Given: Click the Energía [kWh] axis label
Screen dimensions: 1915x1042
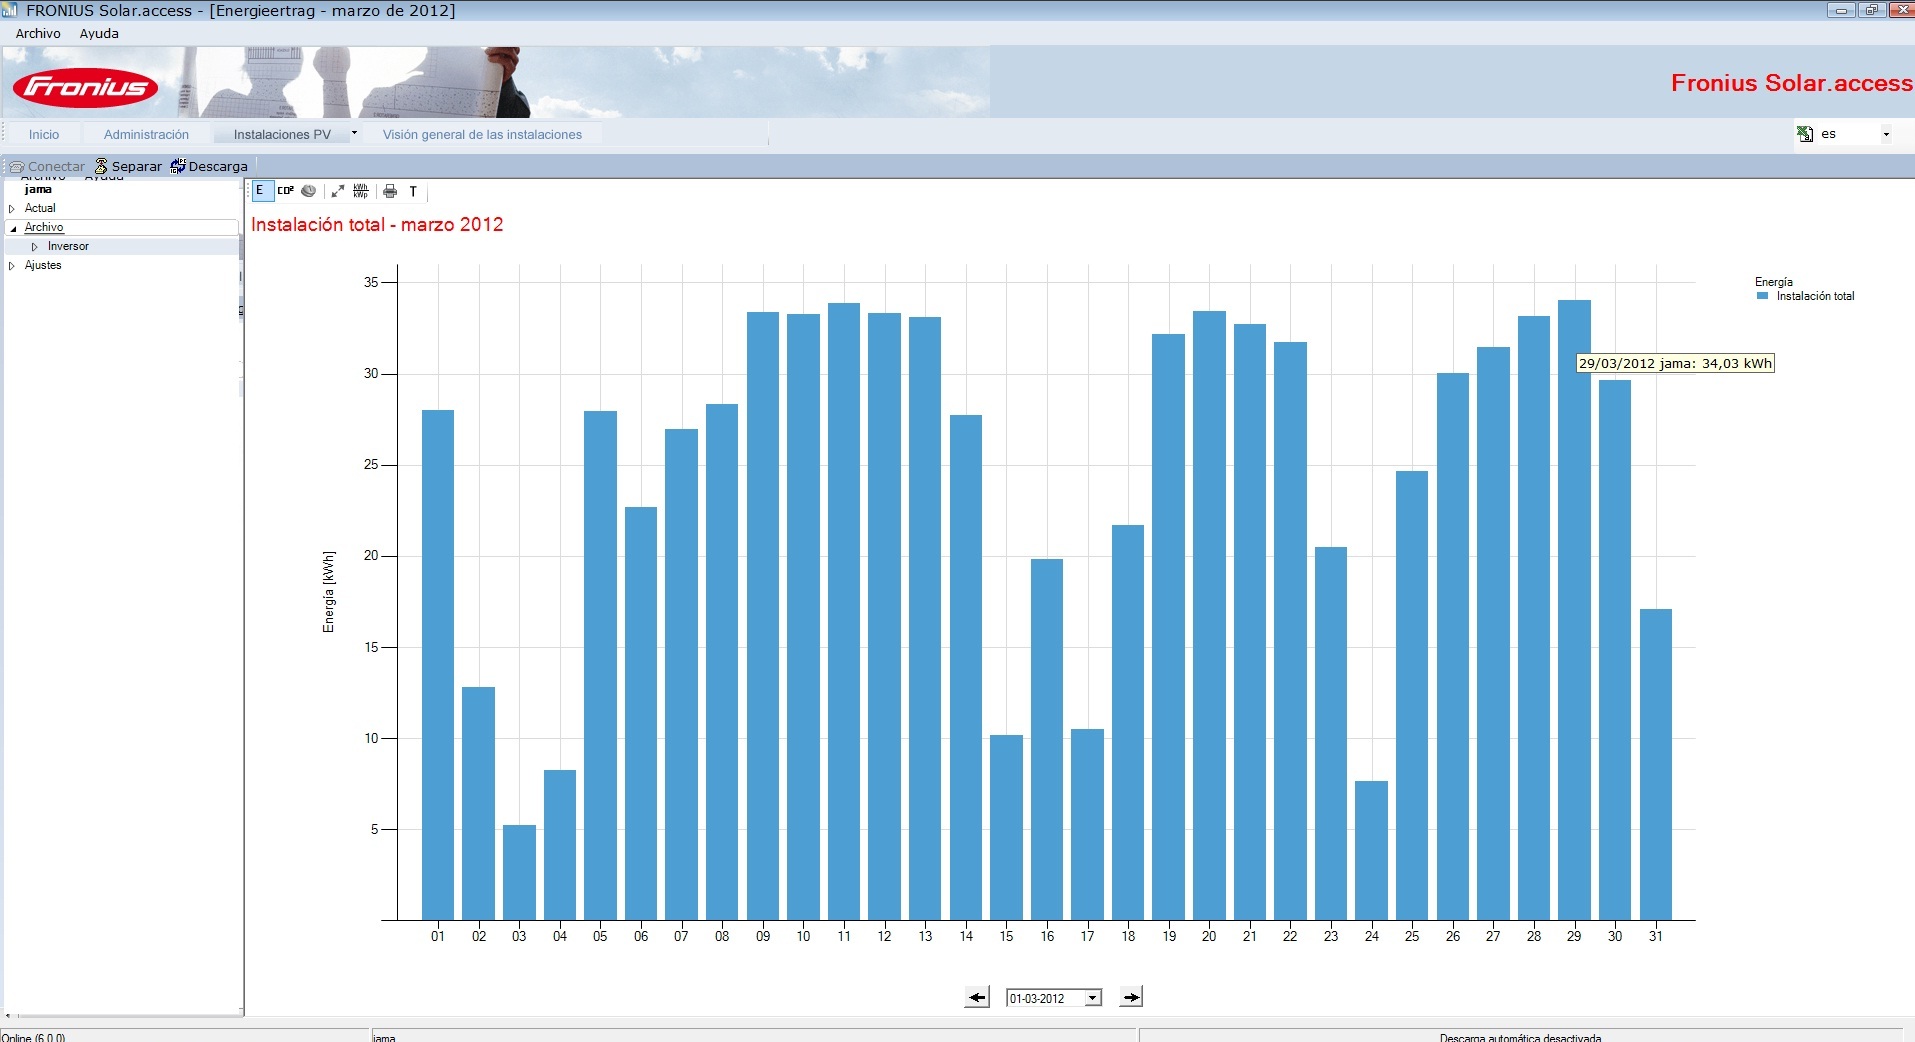Looking at the screenshot, I should tap(329, 592).
